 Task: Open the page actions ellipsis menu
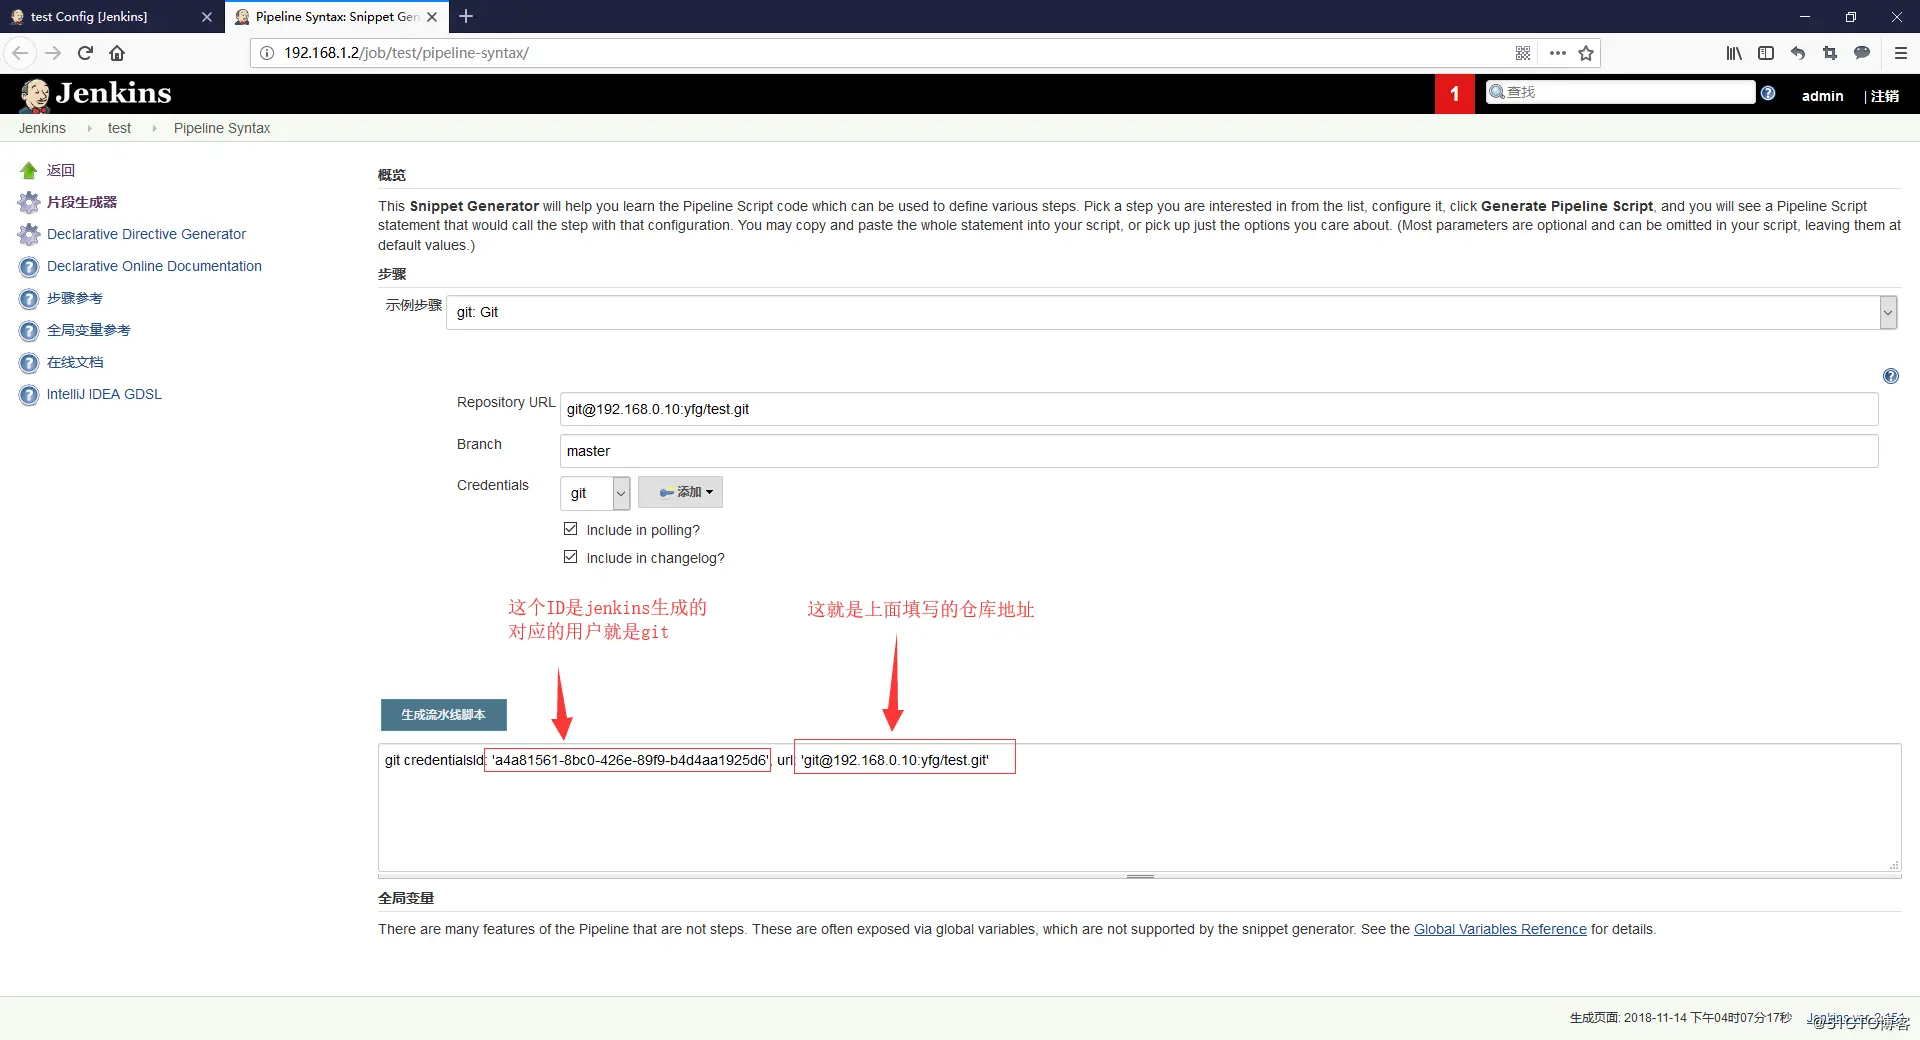(x=1557, y=53)
